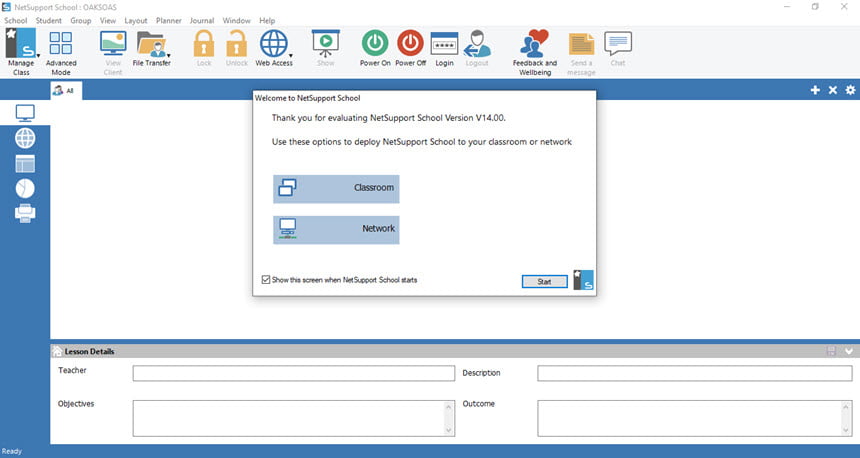Click the Outcome scrollbar up arrow

point(846,406)
